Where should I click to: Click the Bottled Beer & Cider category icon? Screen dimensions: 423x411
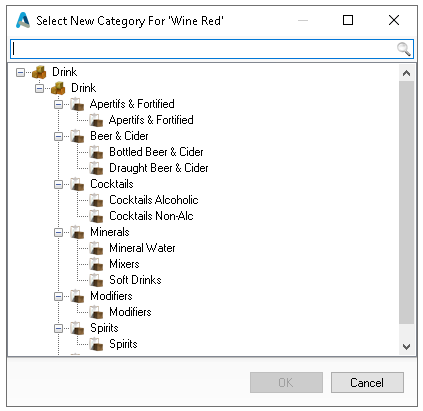96,152
